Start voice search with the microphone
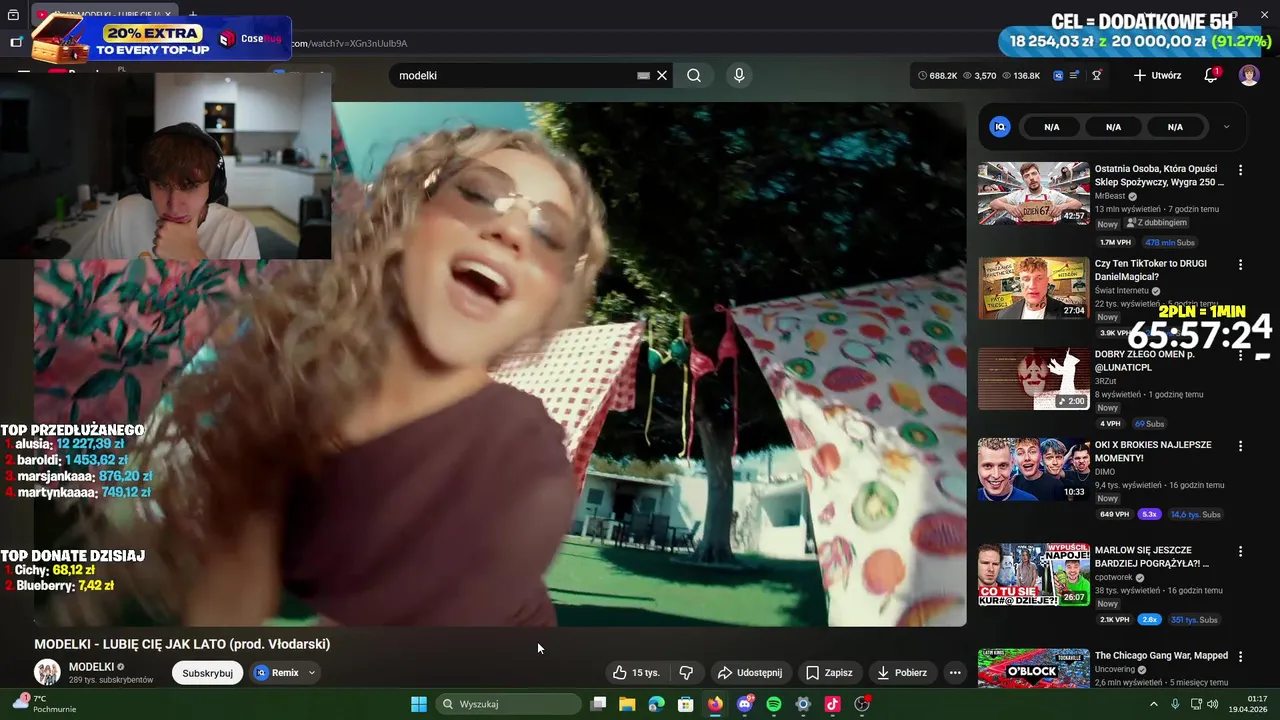The height and width of the screenshot is (720, 1280). 739,75
